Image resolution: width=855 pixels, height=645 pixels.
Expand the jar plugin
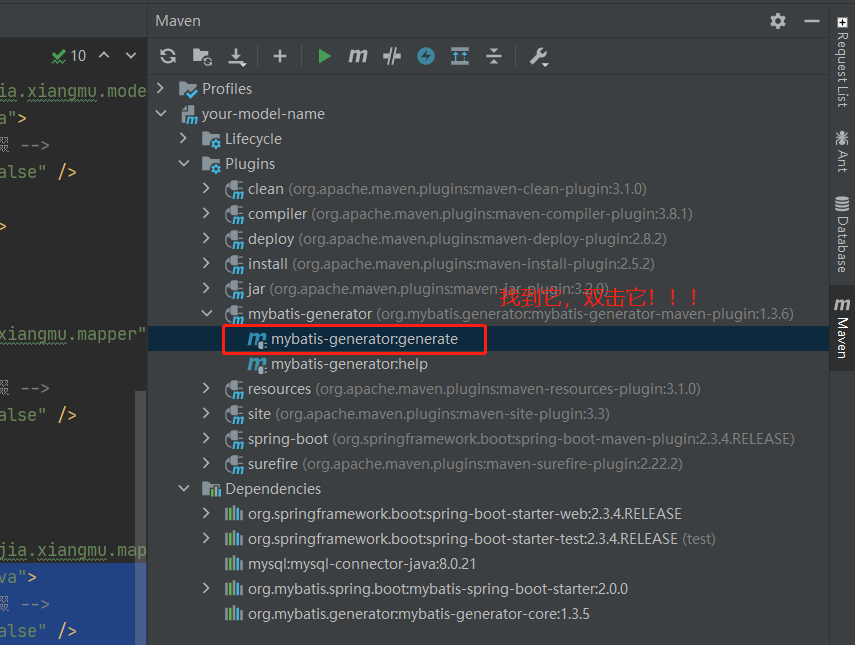tap(206, 288)
